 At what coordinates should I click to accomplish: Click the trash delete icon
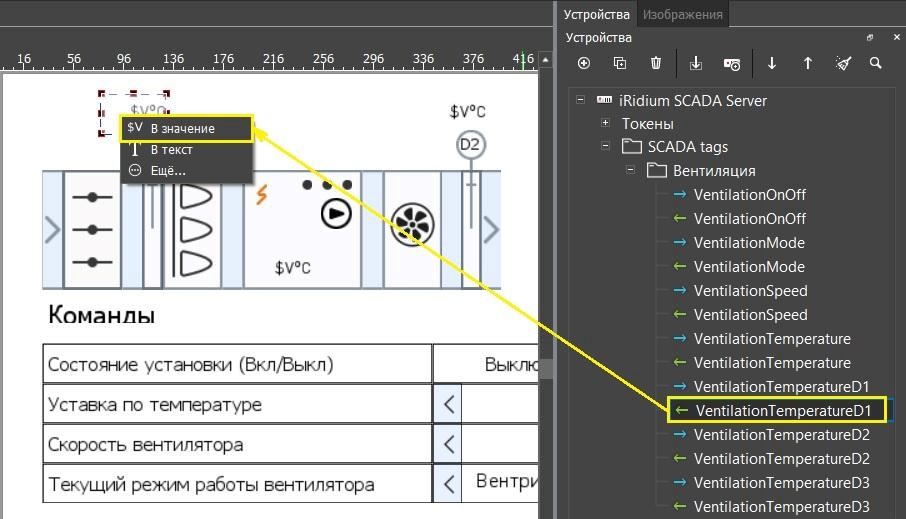pos(656,63)
